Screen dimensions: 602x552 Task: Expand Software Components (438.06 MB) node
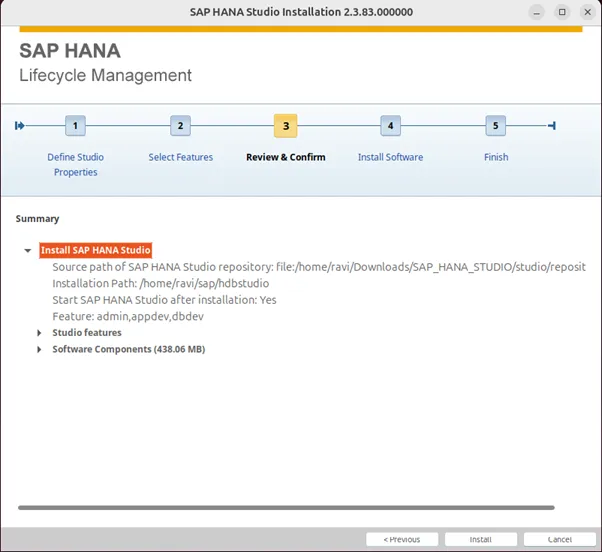[39, 349]
